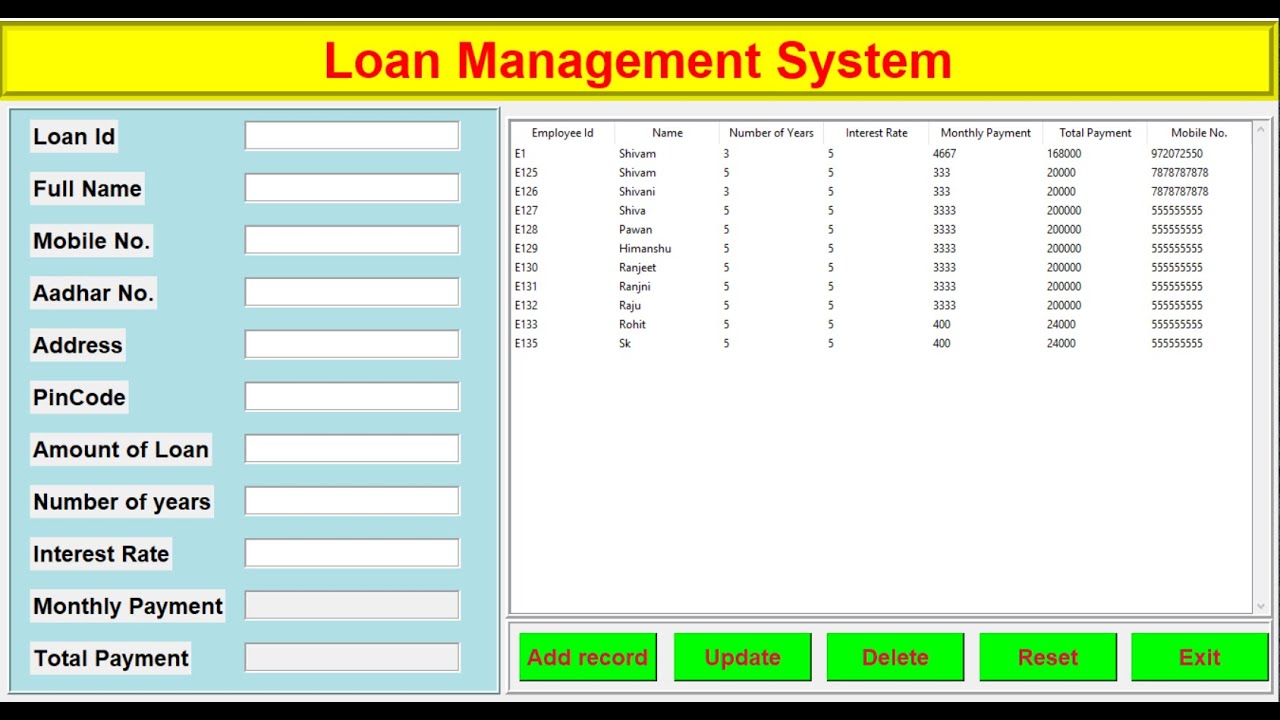Click the Total Payment column header
The image size is (1280, 720).
[1095, 133]
